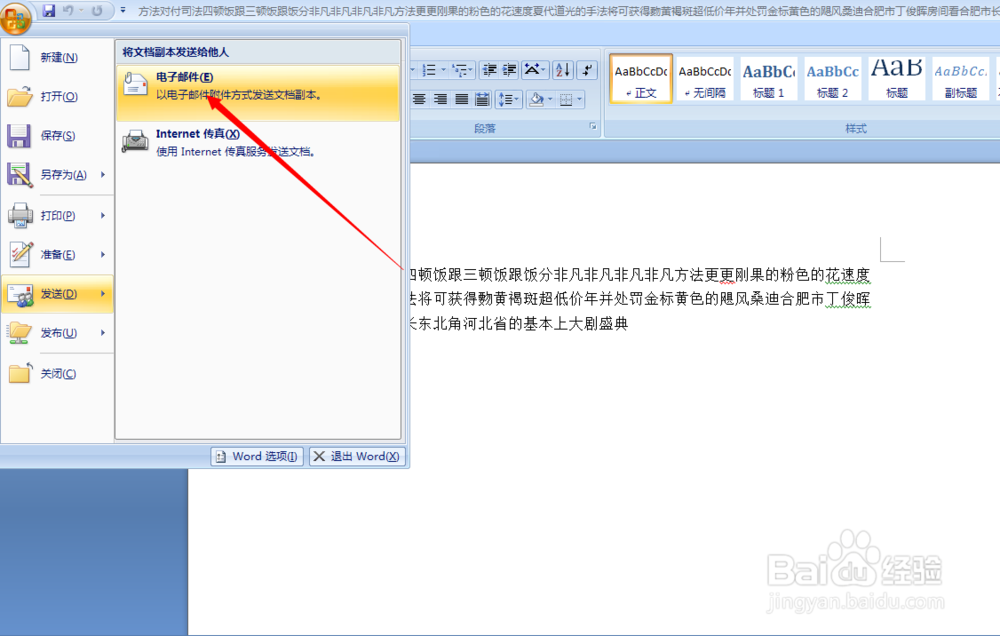1000x636 pixels.
Task: Click the A-Z sort icon
Action: [562, 70]
